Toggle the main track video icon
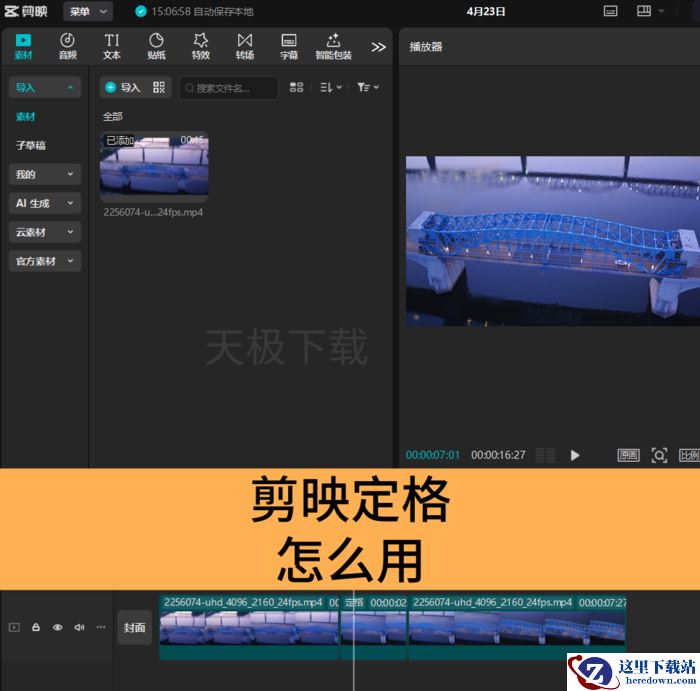Viewport: 700px width, 691px height. tap(14, 627)
